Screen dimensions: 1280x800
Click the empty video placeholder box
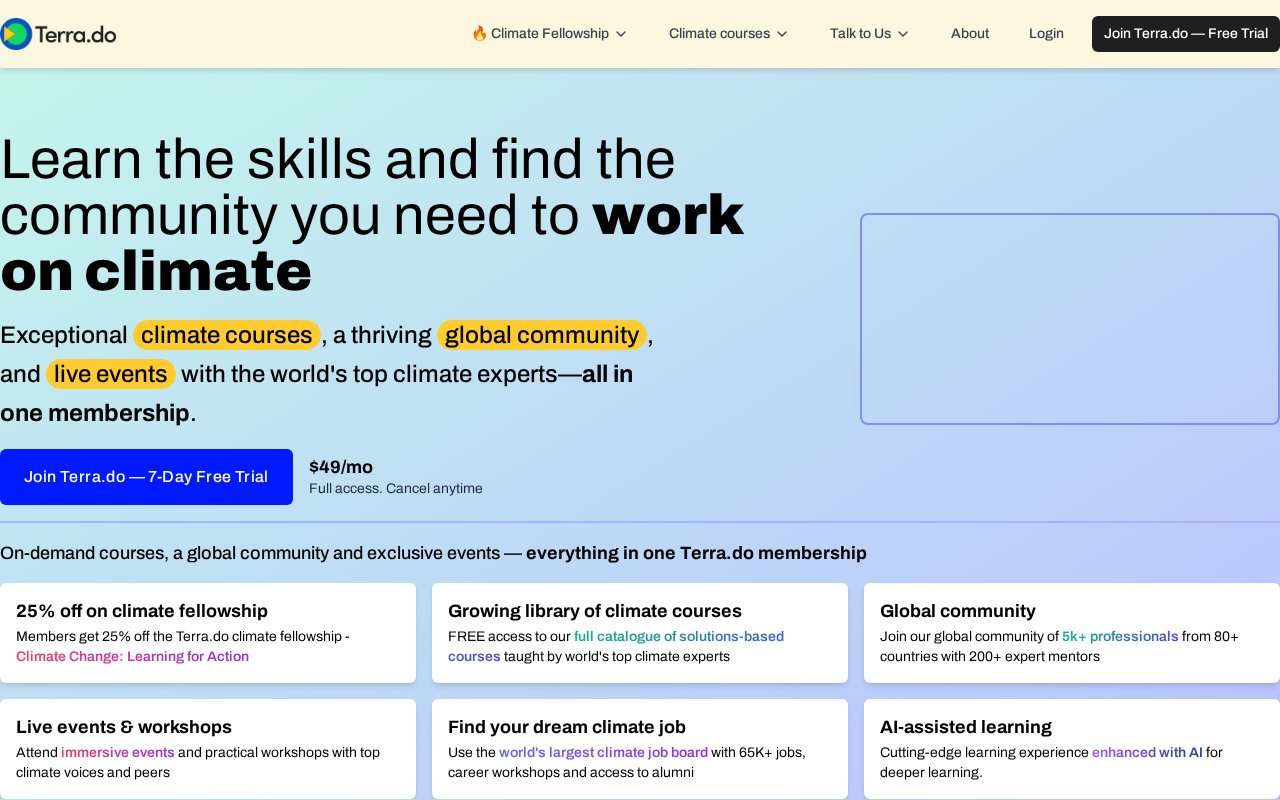(1070, 319)
